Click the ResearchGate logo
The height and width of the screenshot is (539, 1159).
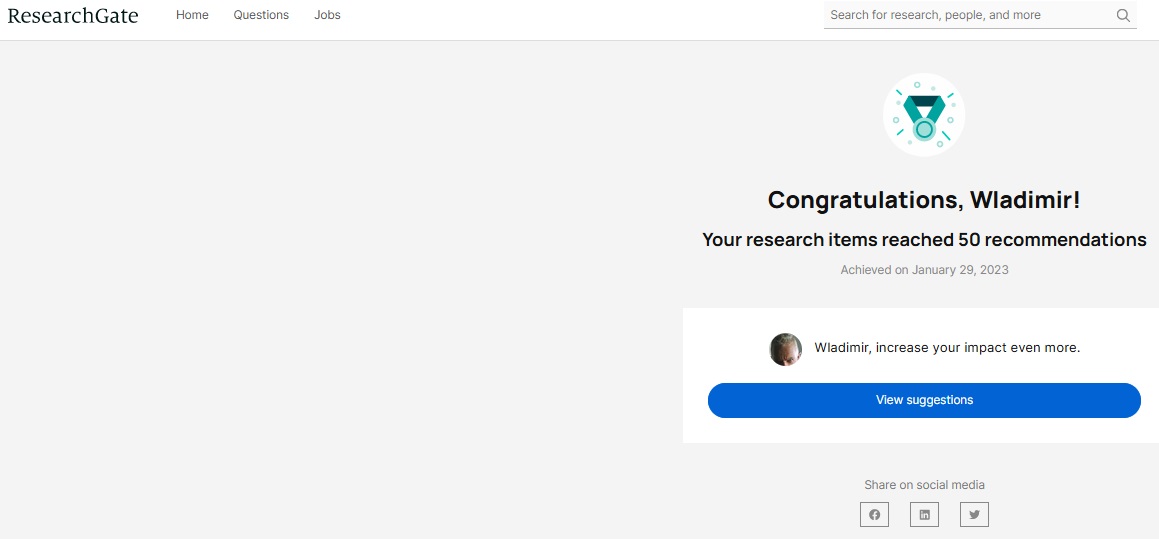point(72,15)
